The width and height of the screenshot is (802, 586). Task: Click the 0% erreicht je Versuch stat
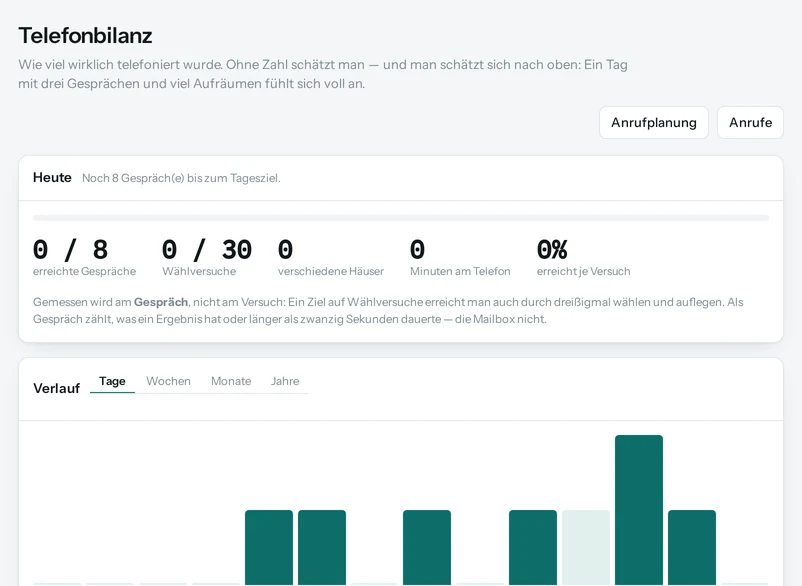584,258
